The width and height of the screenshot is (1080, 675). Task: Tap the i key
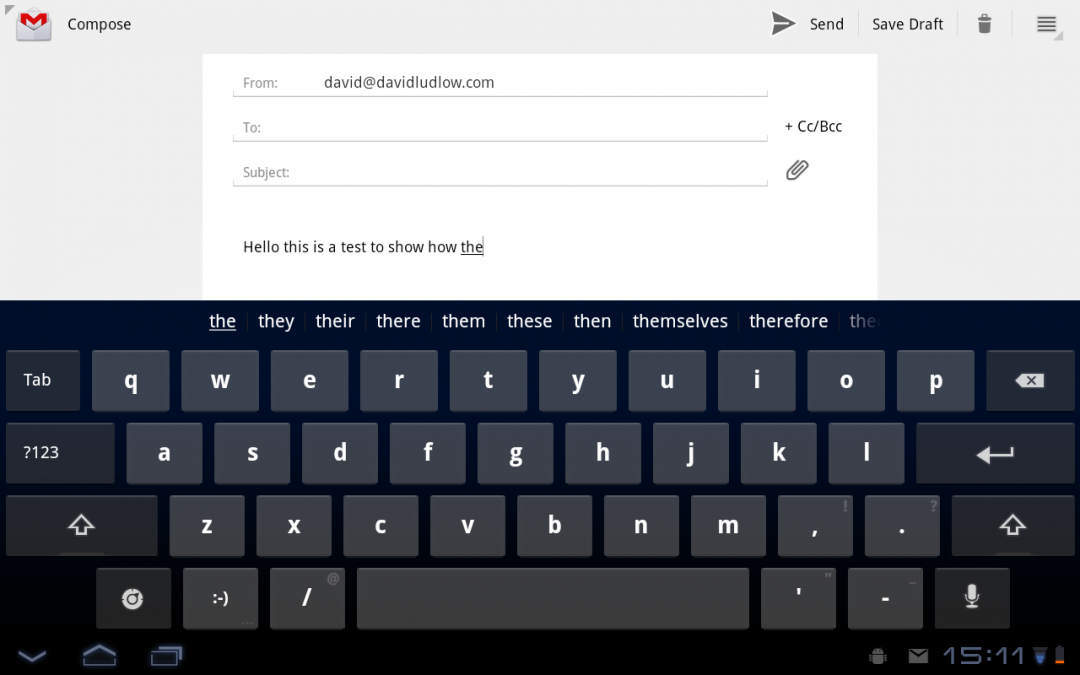[756, 380]
